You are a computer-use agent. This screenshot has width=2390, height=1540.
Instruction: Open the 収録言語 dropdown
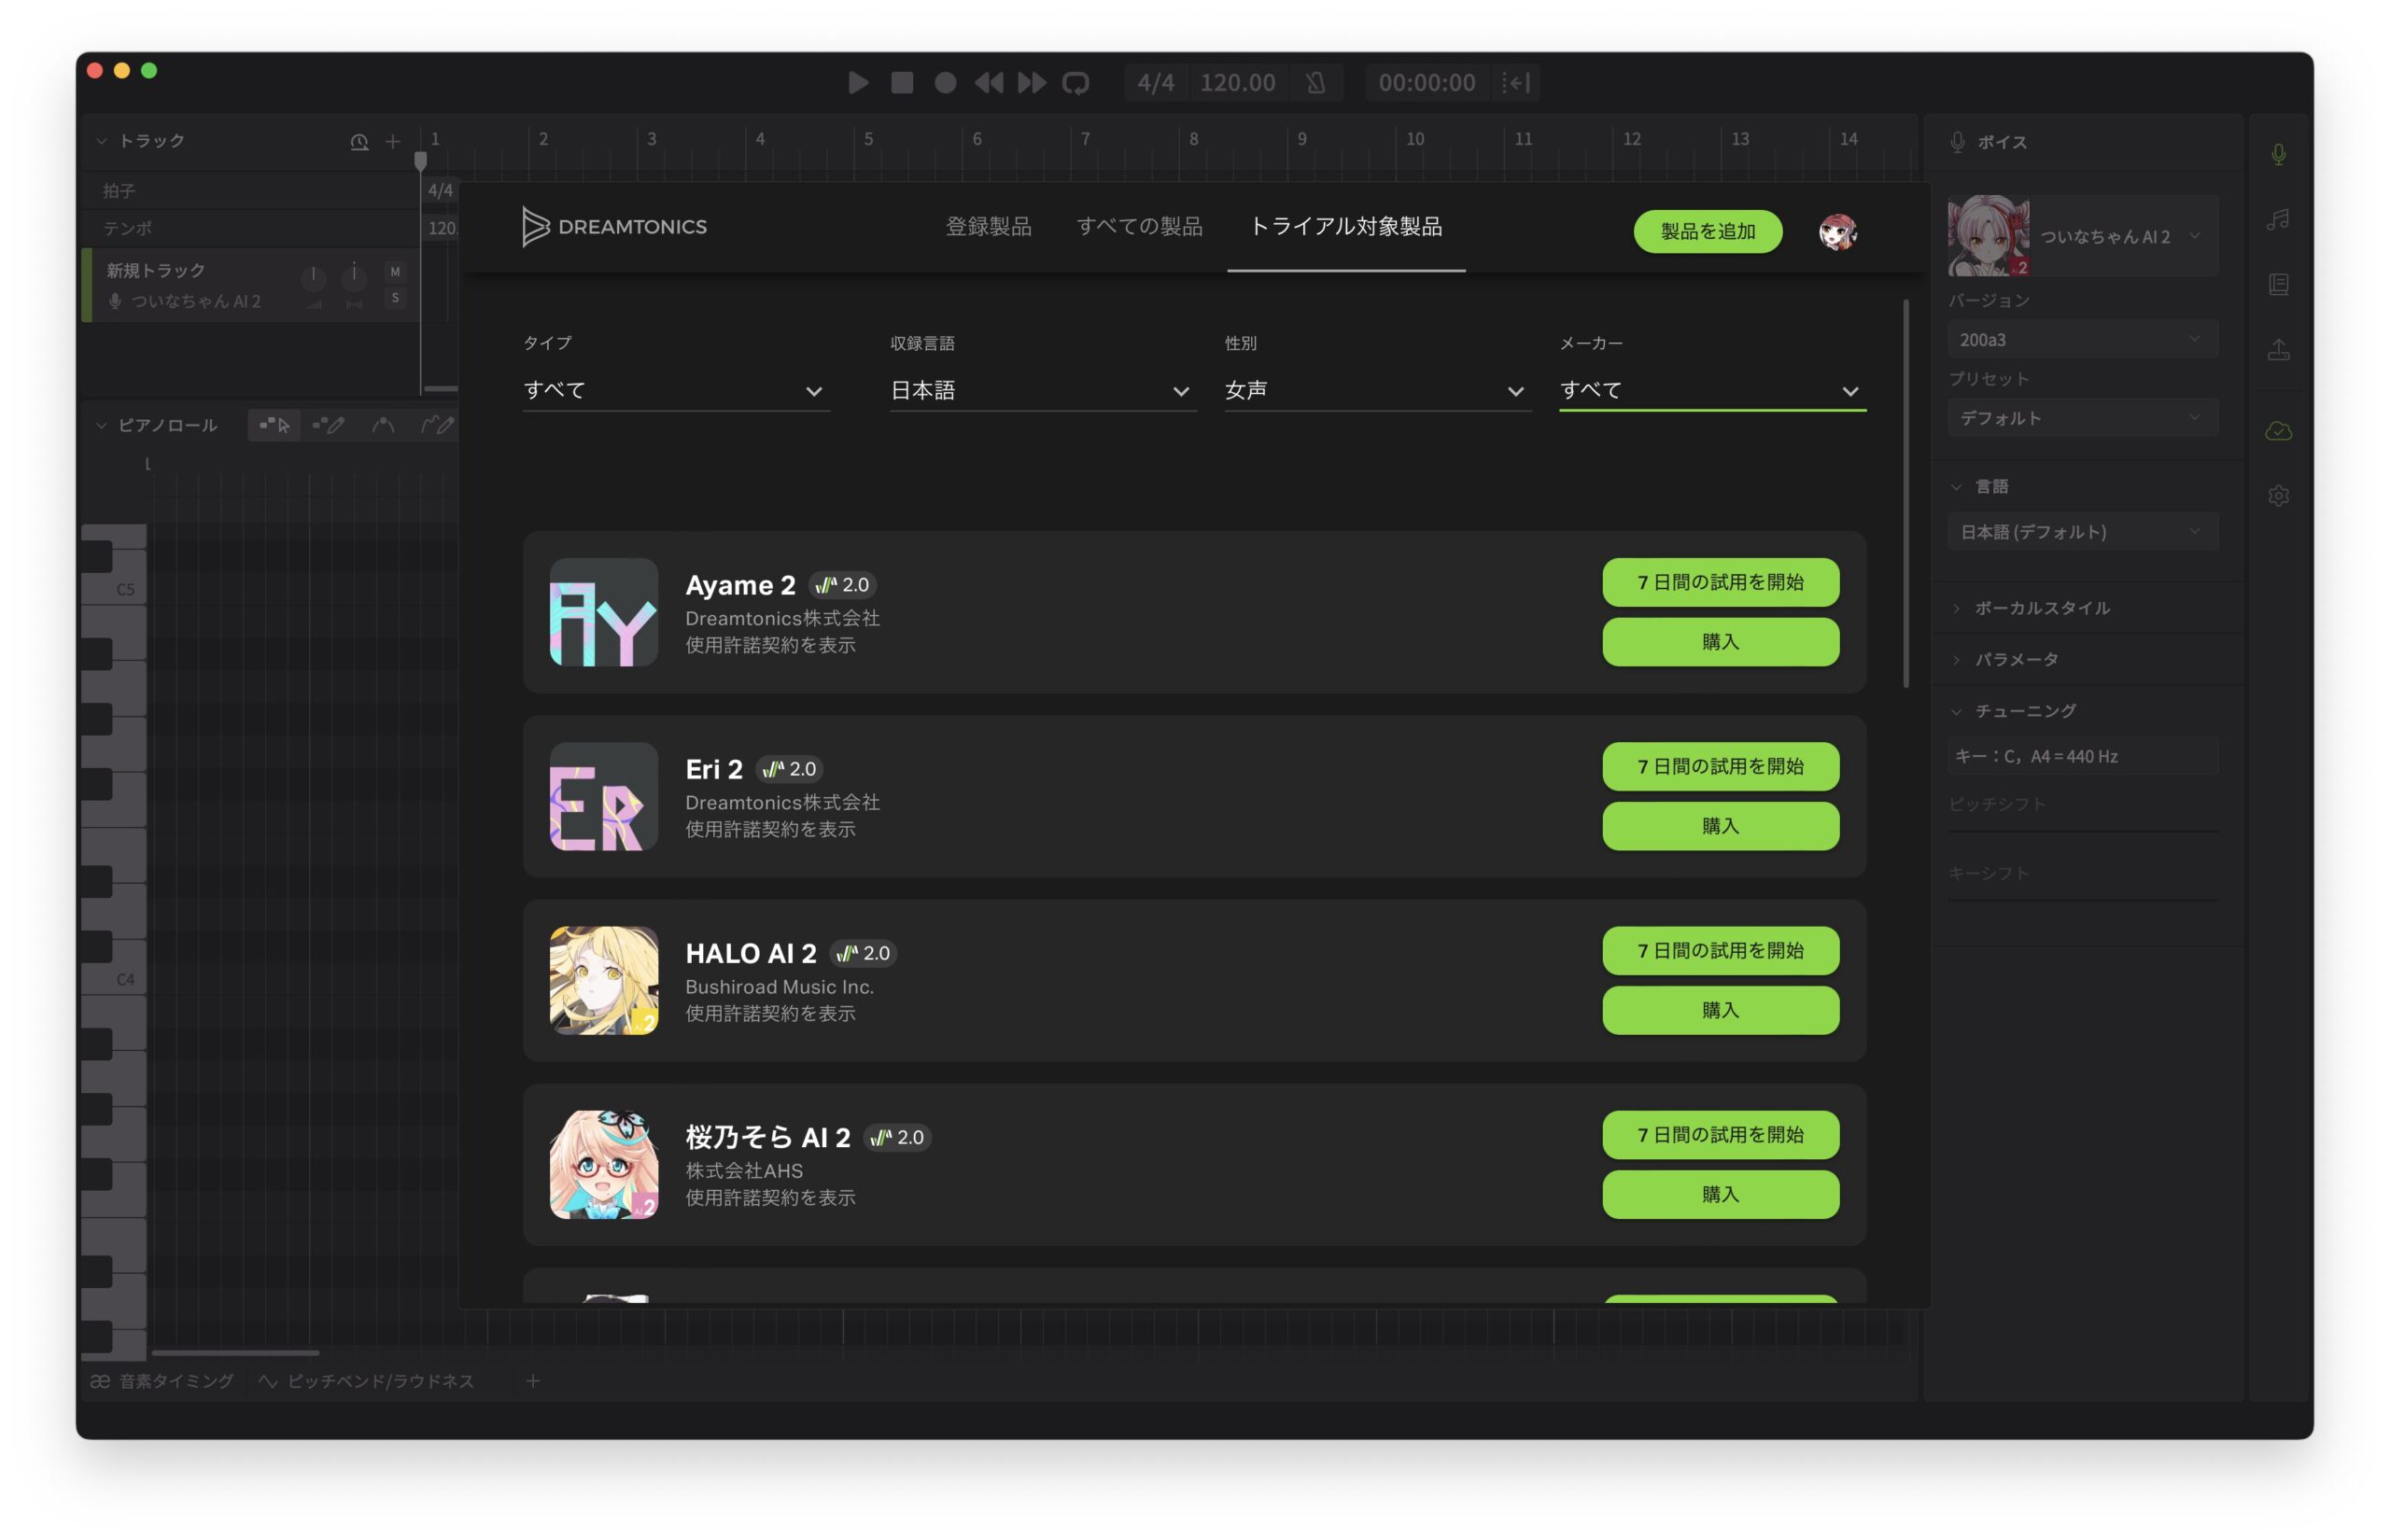click(1043, 390)
